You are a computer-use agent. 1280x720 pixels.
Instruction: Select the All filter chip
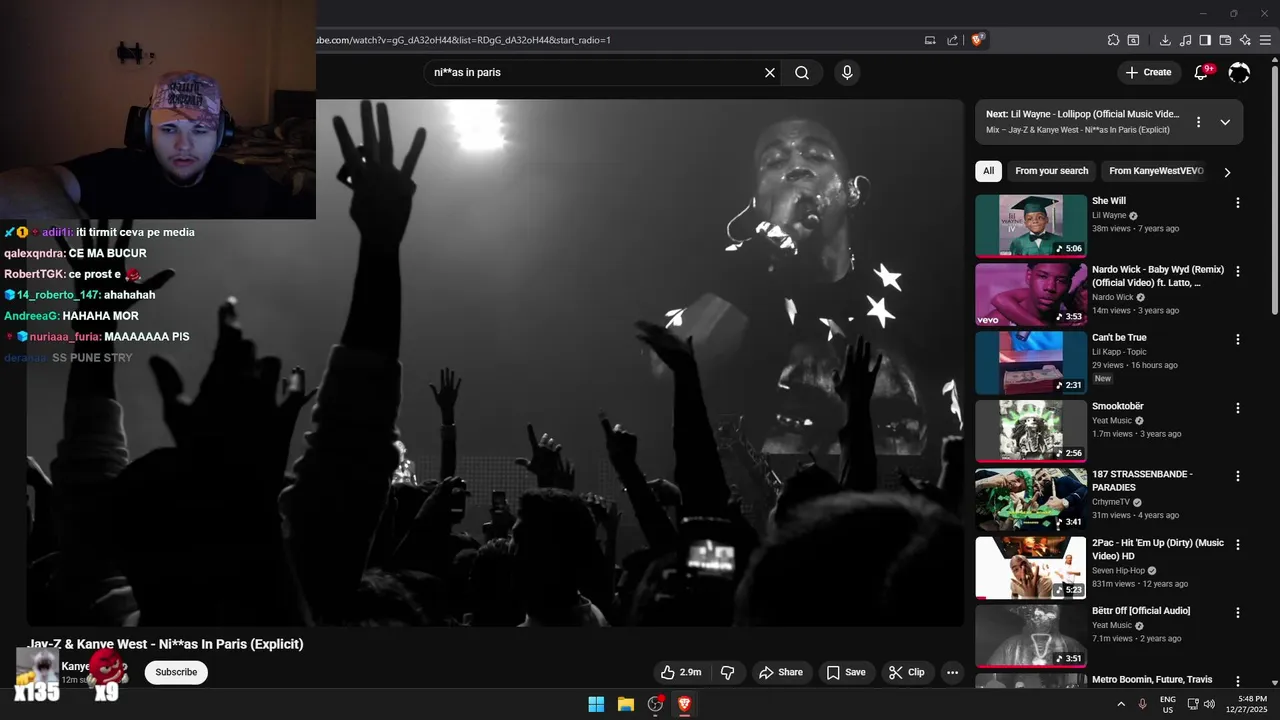[988, 171]
